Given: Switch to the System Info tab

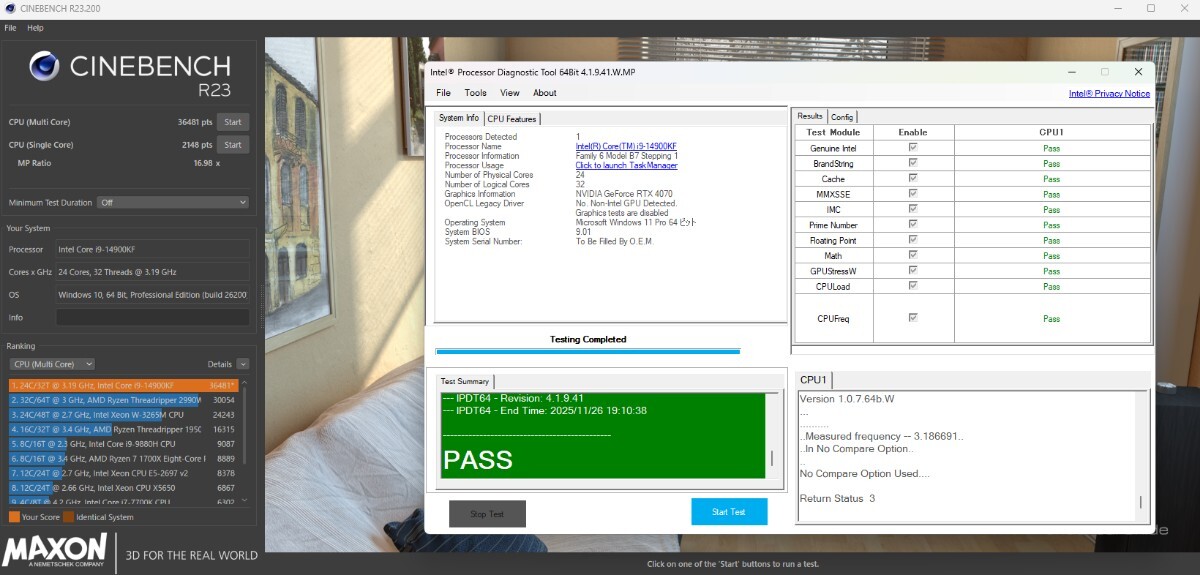Looking at the screenshot, I should pos(459,118).
